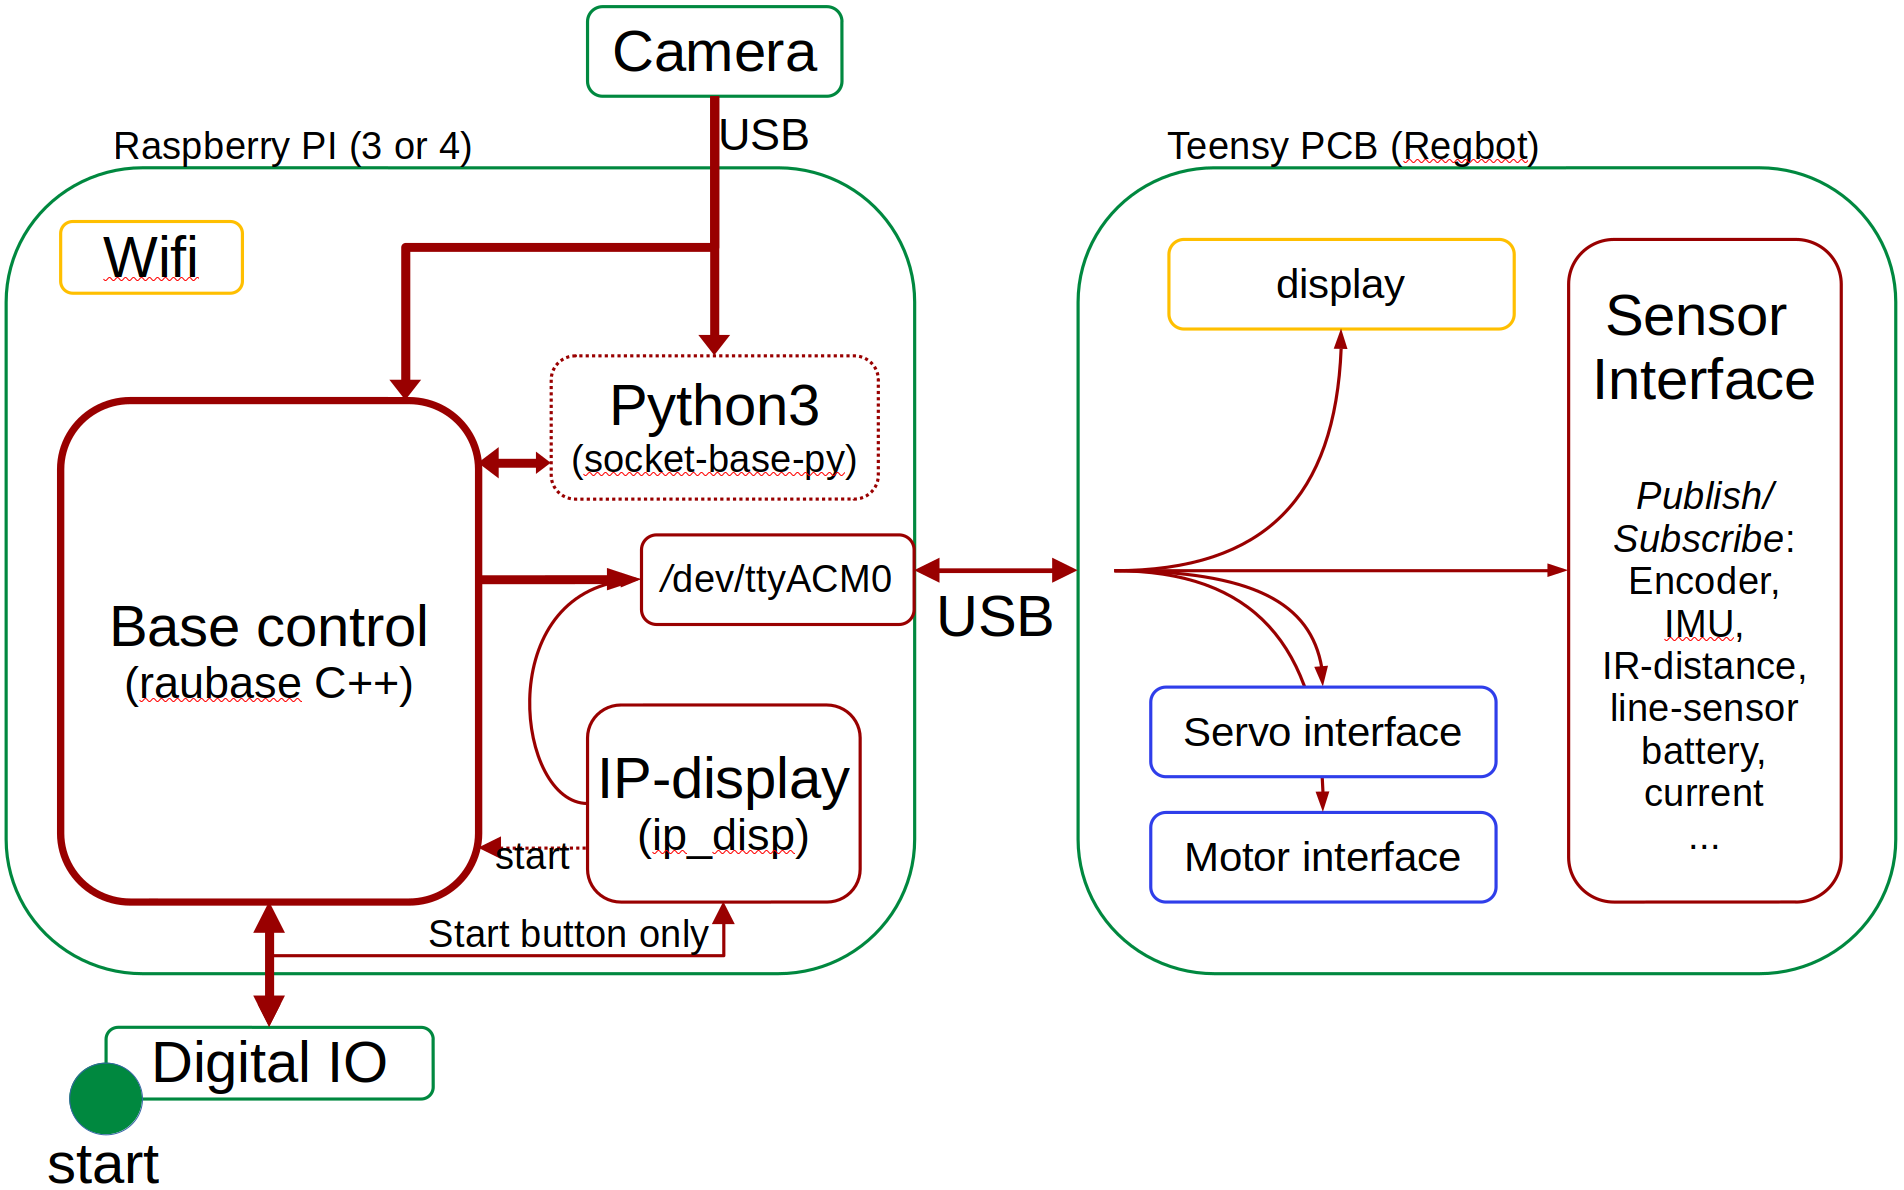This screenshot has width=1904, height=1190.
Task: Click the green start button circle
Action: point(106,1098)
